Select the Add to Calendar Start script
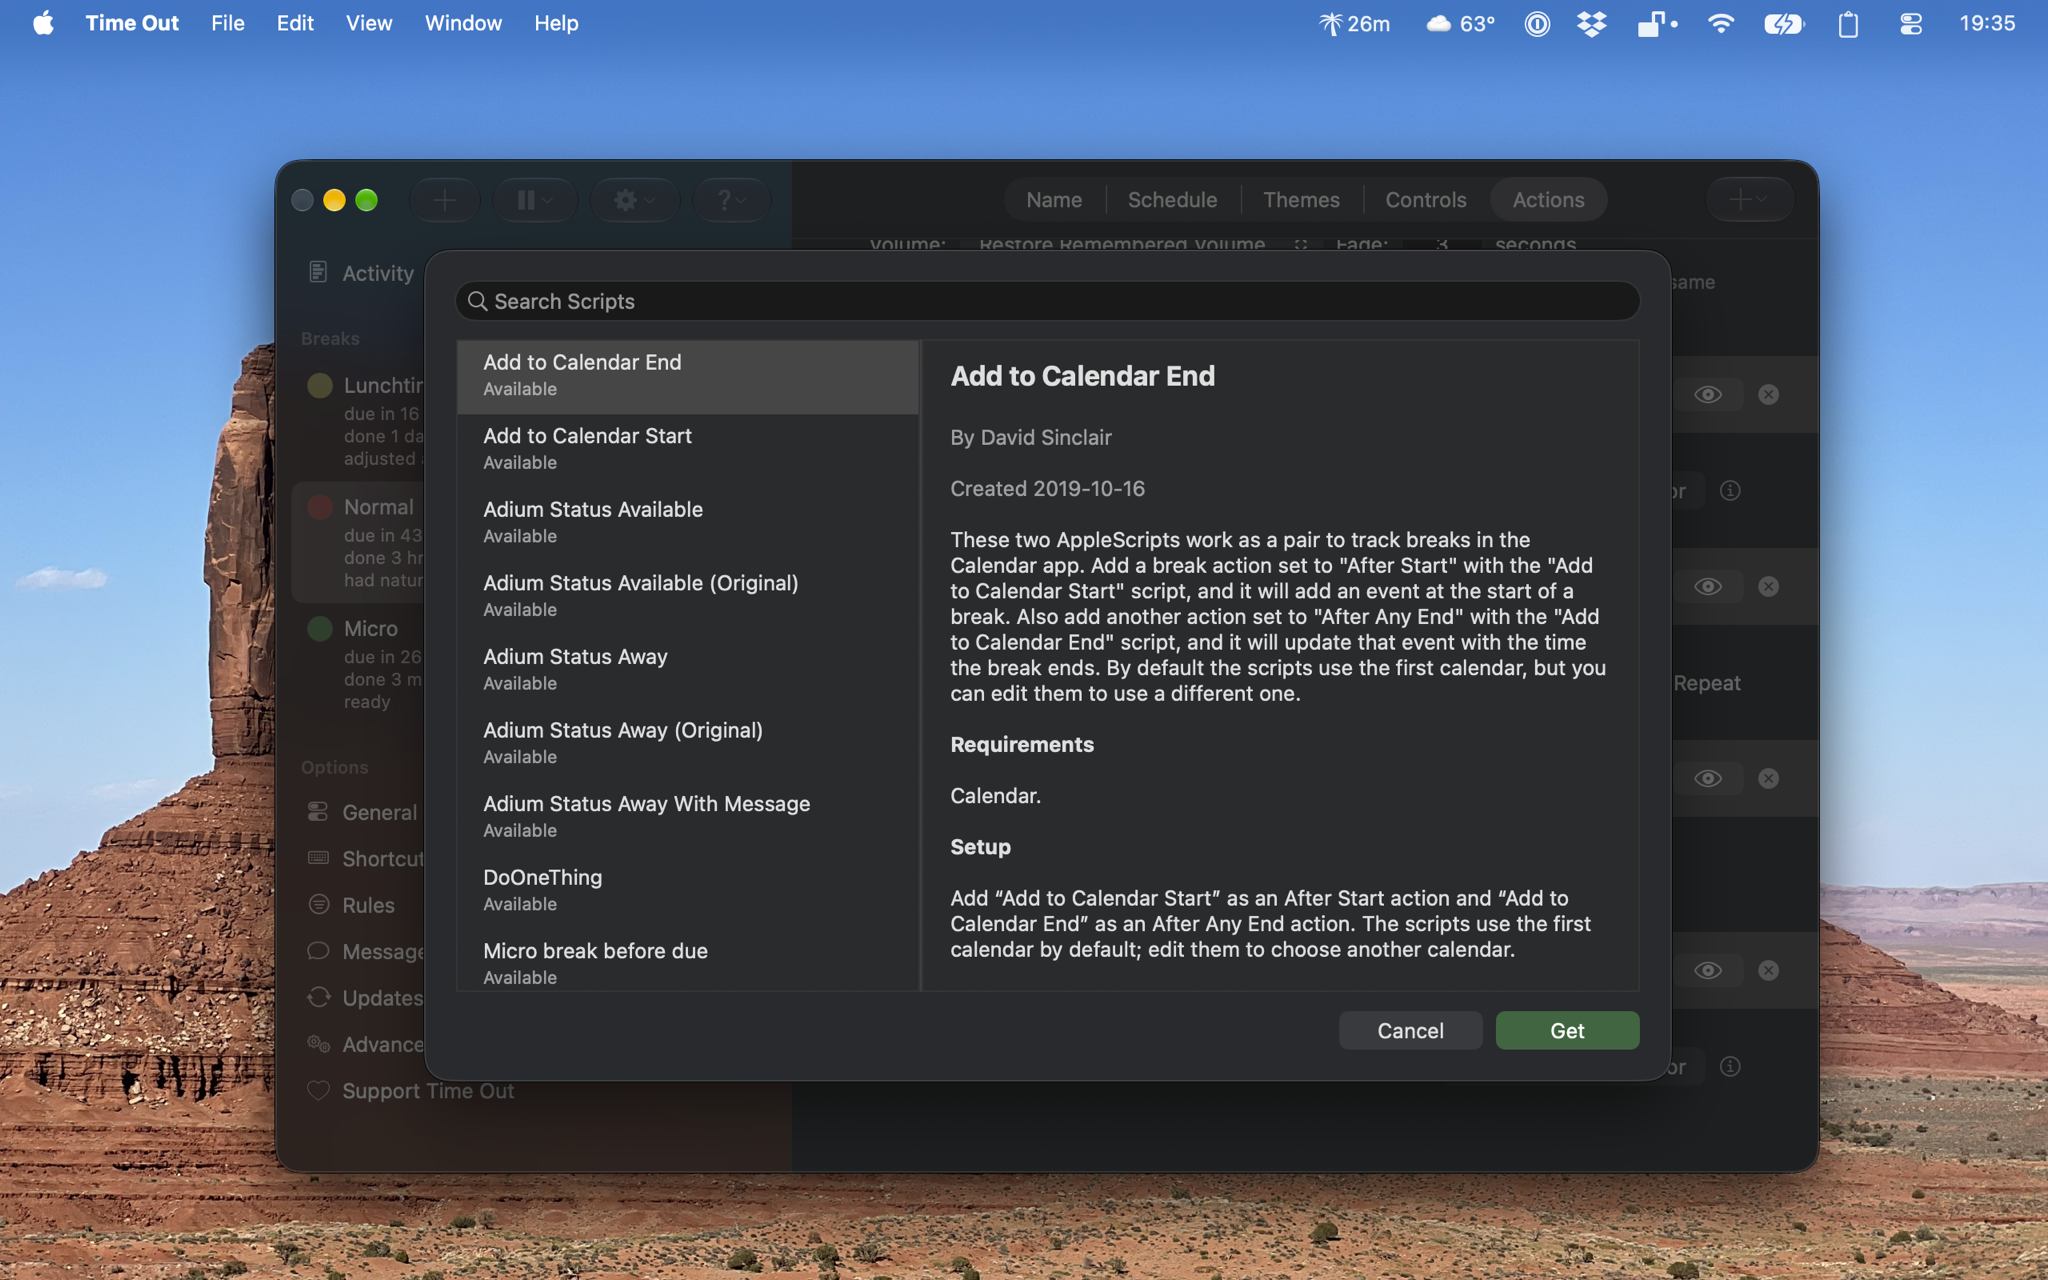 click(x=688, y=450)
